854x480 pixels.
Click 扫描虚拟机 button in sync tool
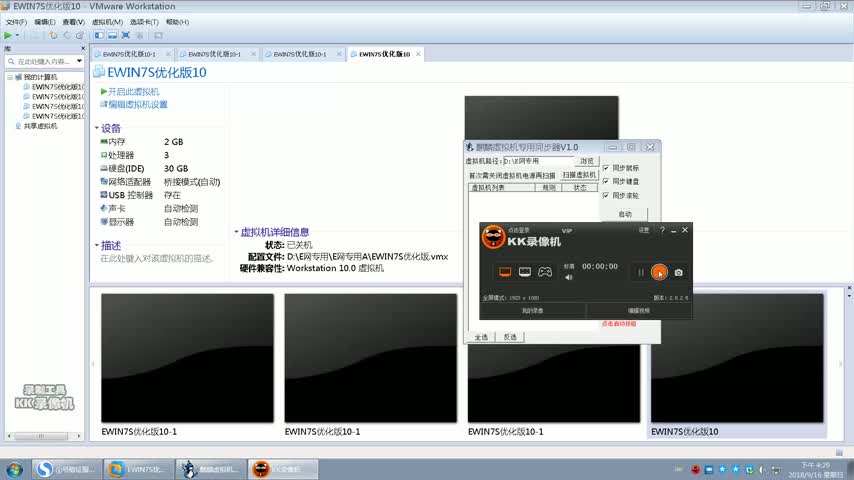[x=579, y=175]
